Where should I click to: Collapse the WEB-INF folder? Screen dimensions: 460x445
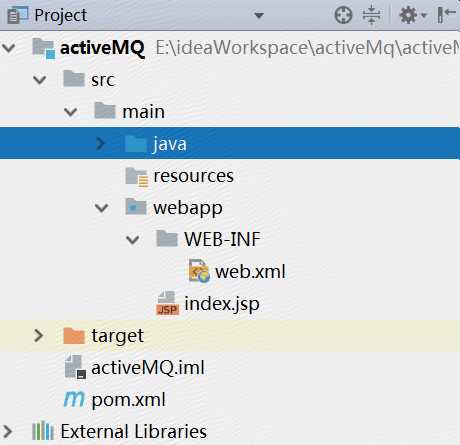(x=133, y=240)
